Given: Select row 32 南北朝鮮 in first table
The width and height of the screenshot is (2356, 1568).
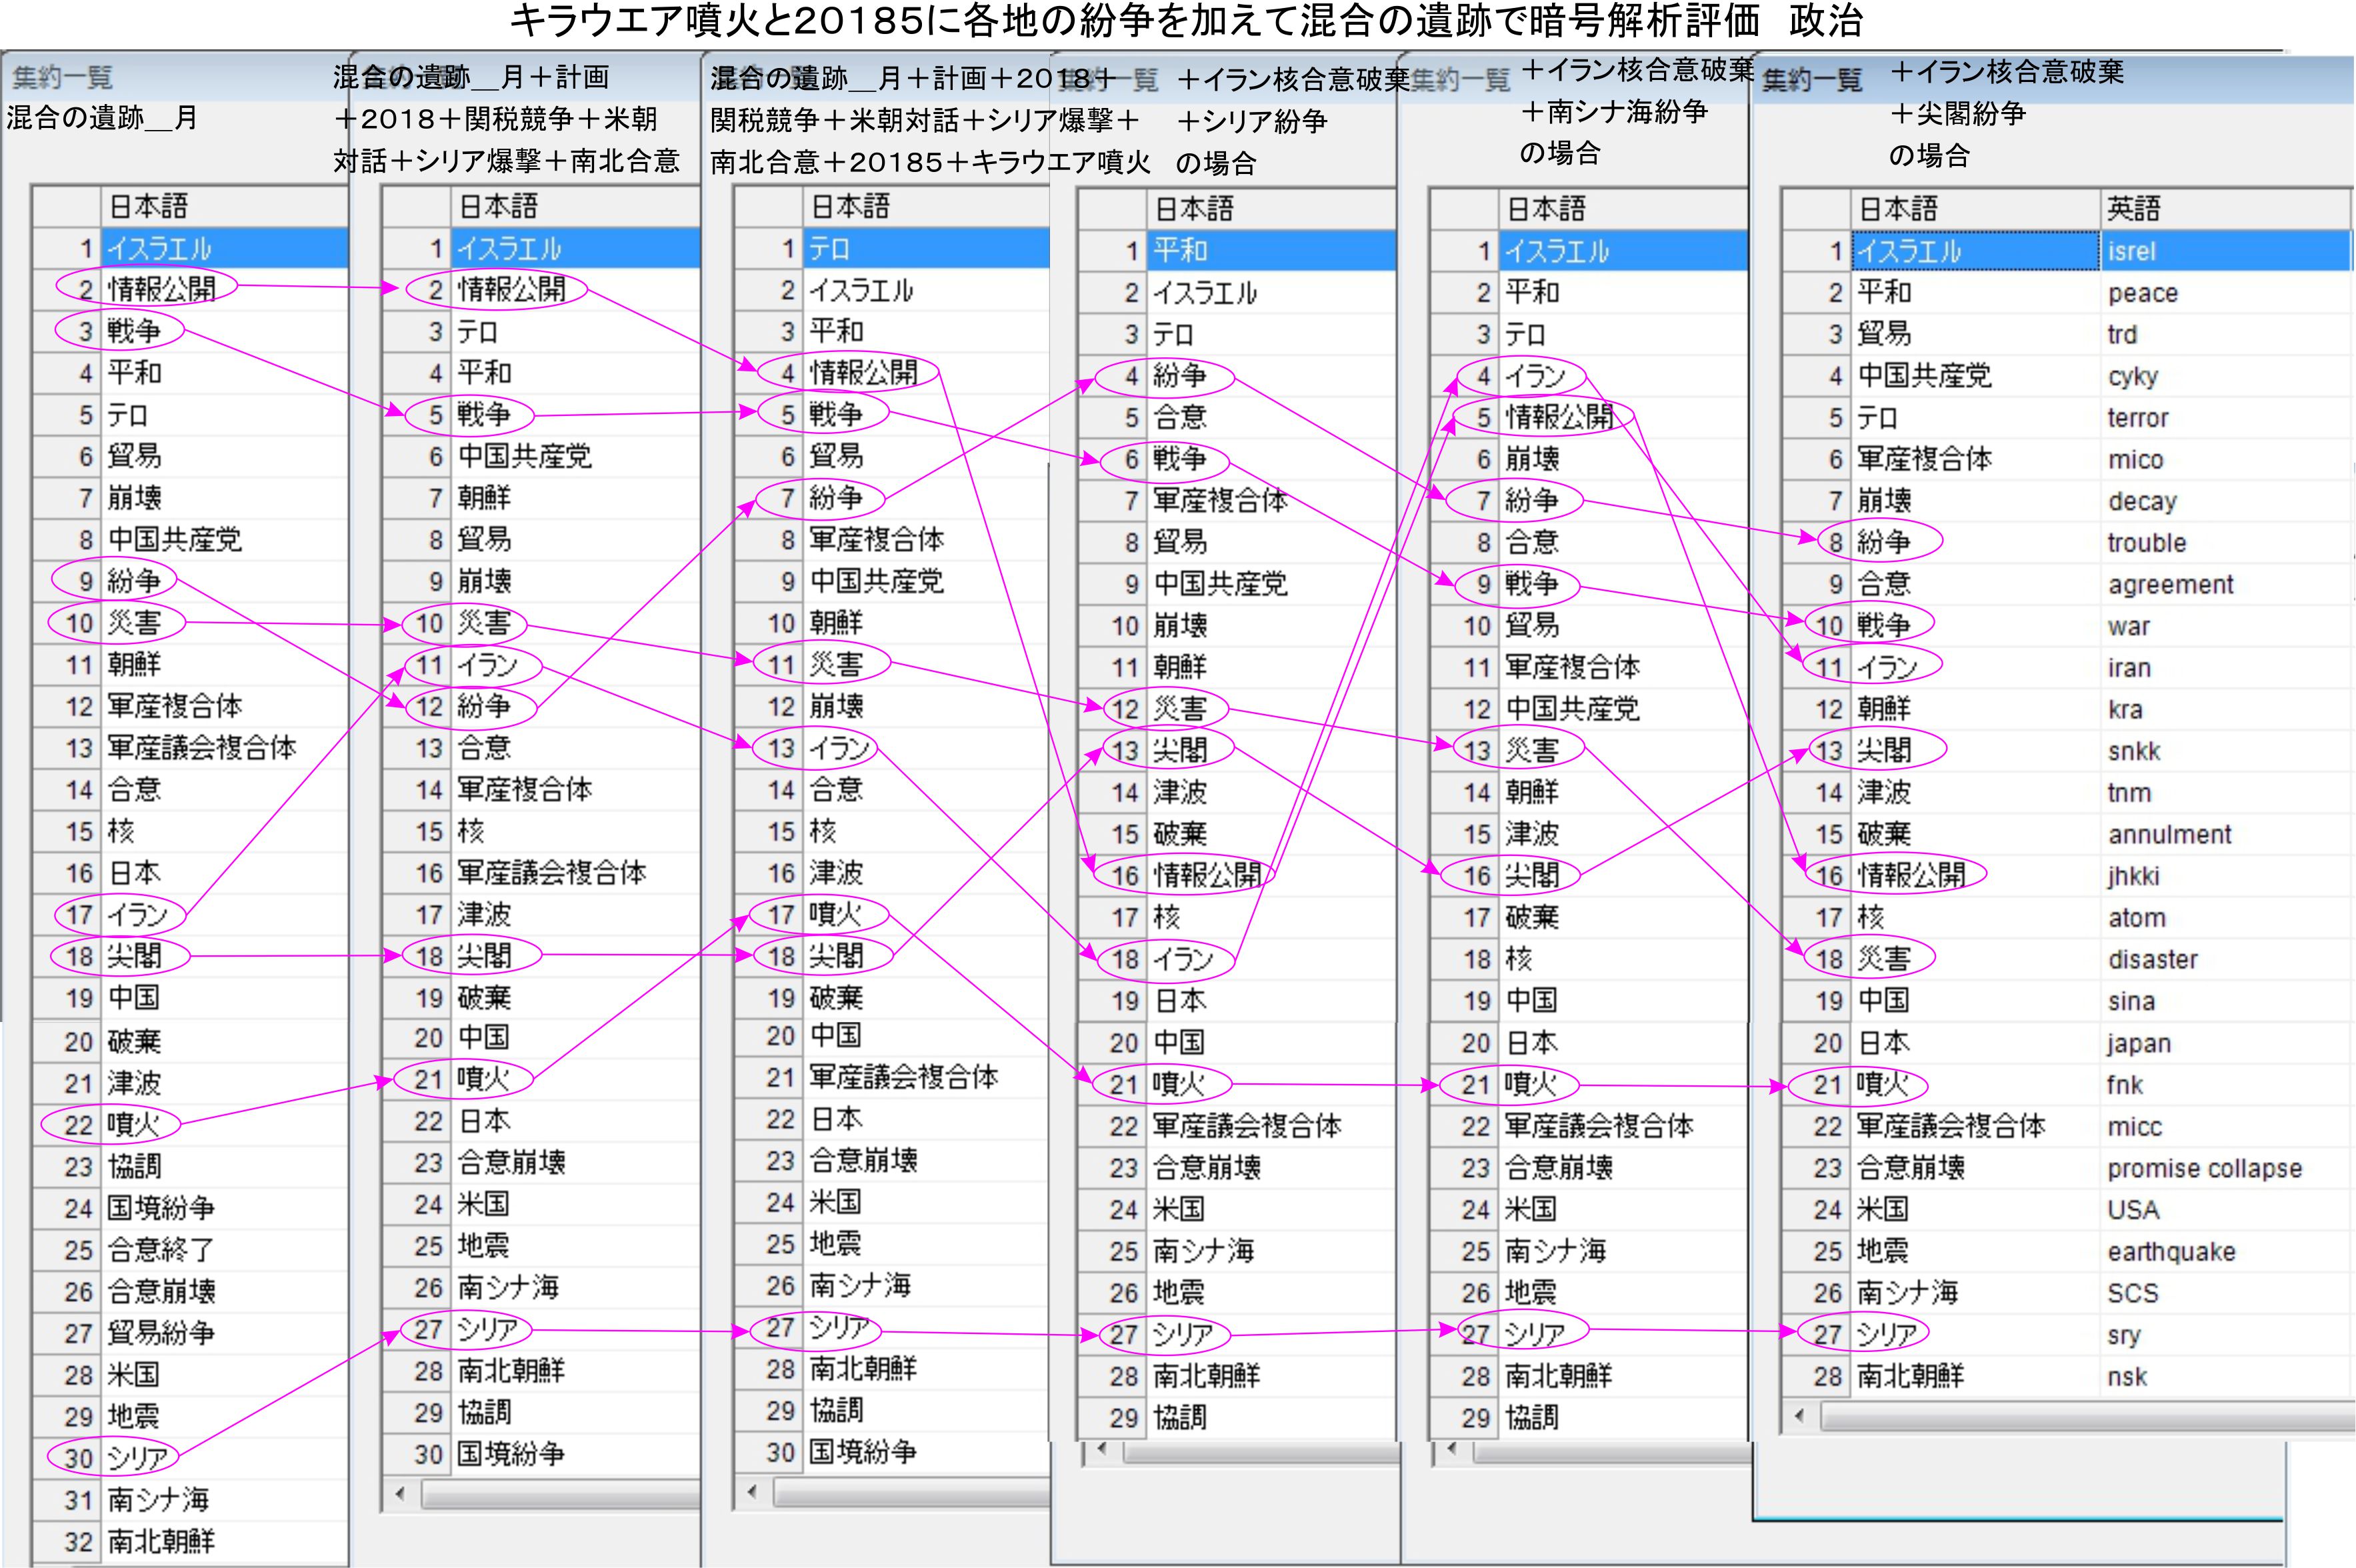Looking at the screenshot, I should pos(160,1541).
